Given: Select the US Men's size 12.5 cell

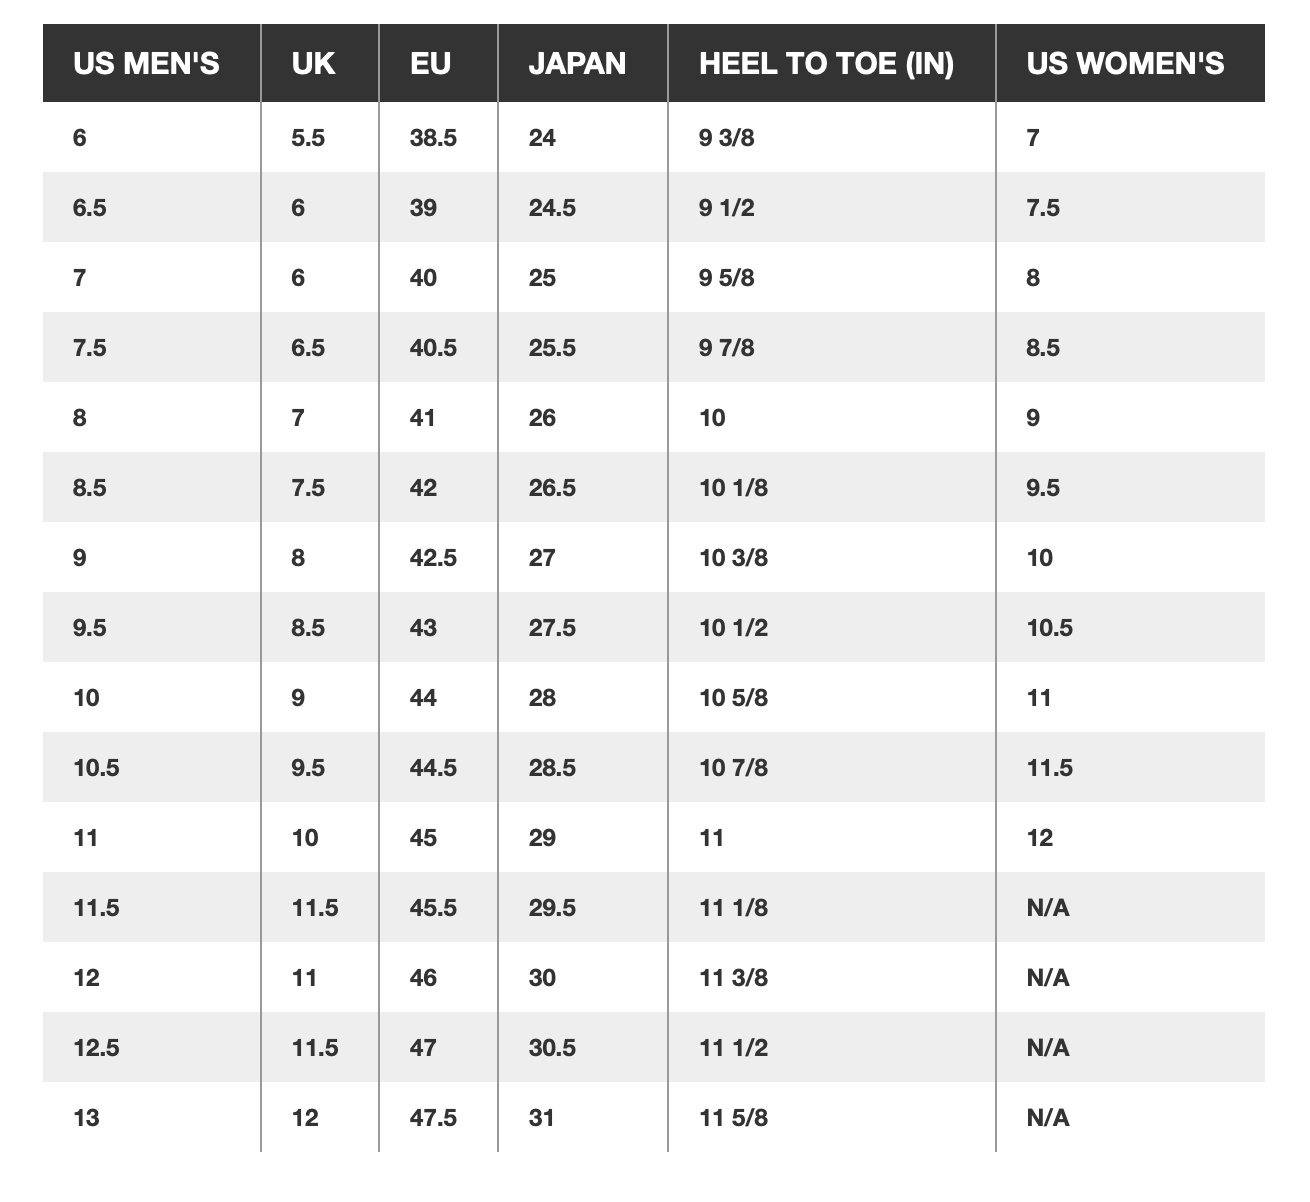Looking at the screenshot, I should 96,1048.
